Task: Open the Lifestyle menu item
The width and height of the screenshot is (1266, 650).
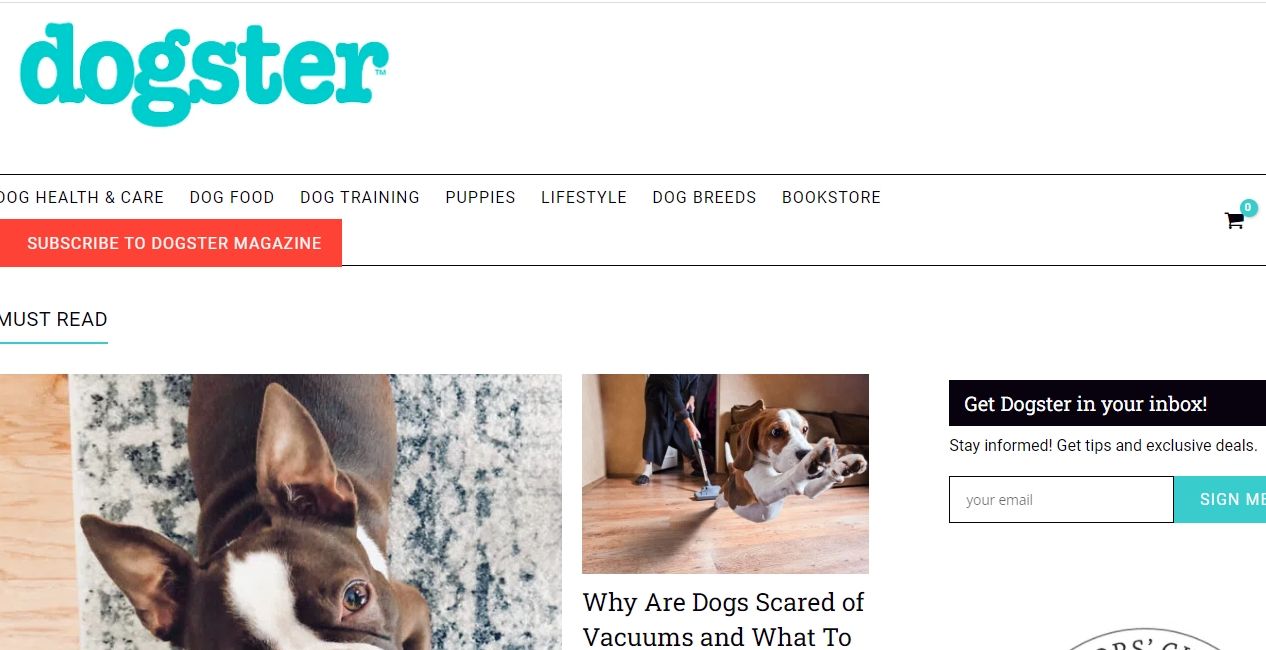Action: coord(584,197)
